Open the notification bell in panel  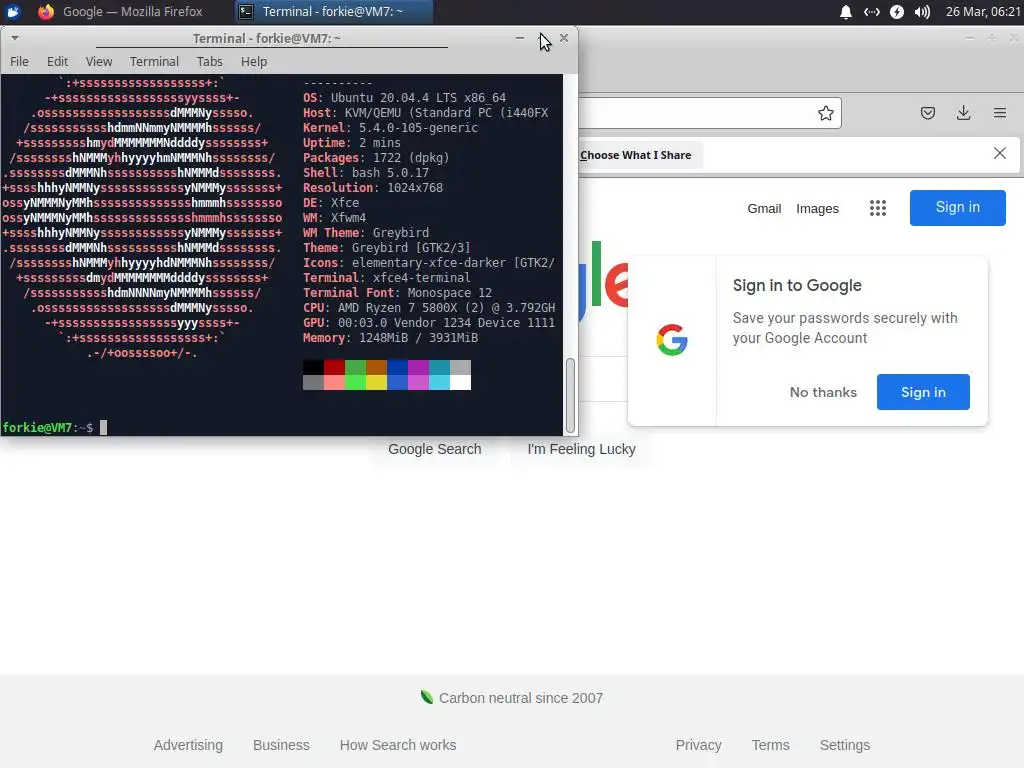[x=846, y=12]
